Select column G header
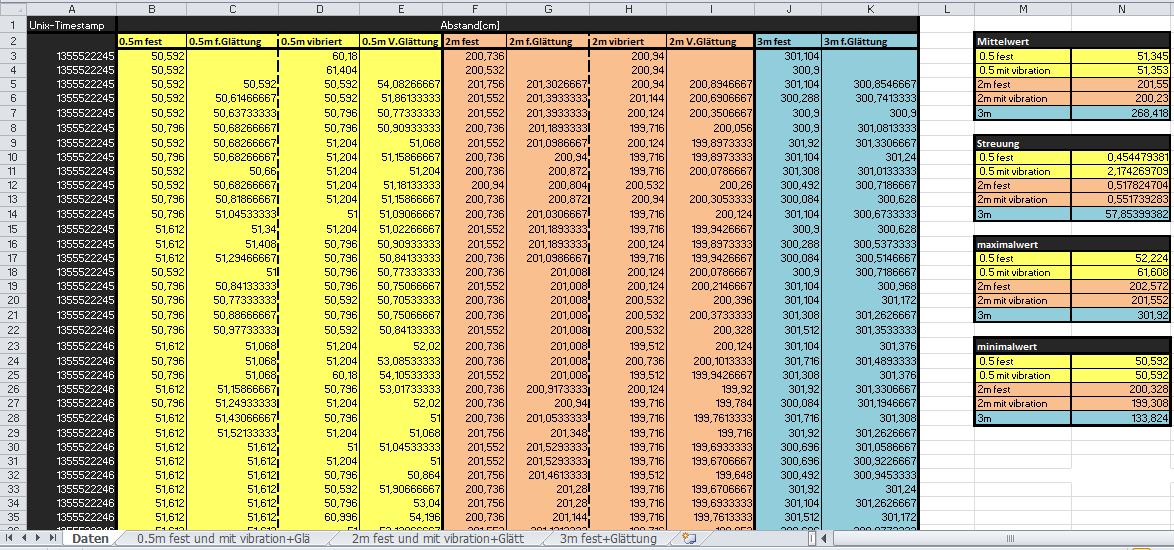The height and width of the screenshot is (550, 1174). [548, 8]
